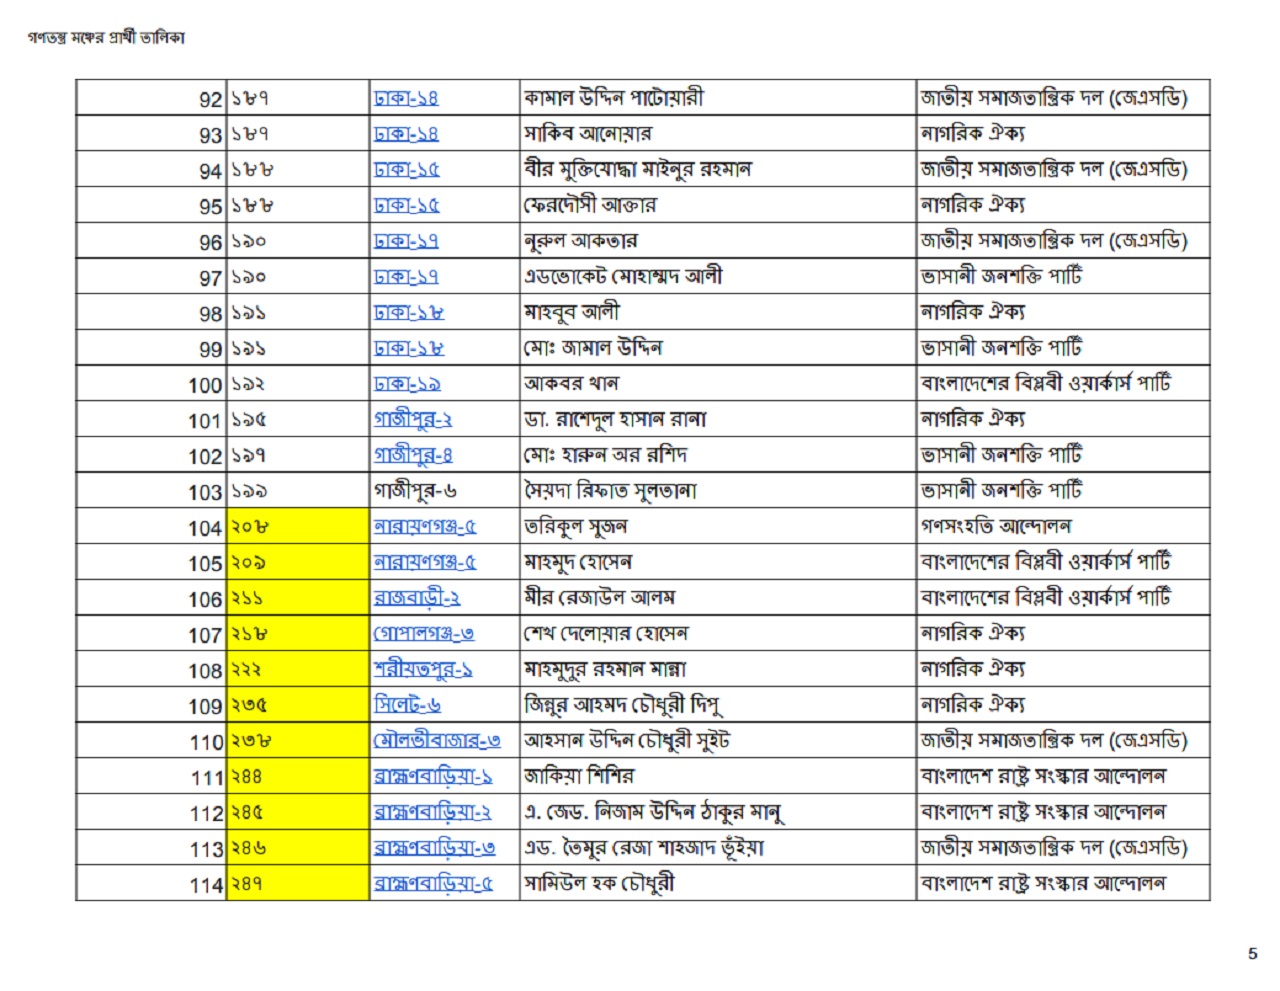Screen dimensions: 1280x991
Task: Click the yellow cell containing ২৪৭
Action: click(297, 884)
